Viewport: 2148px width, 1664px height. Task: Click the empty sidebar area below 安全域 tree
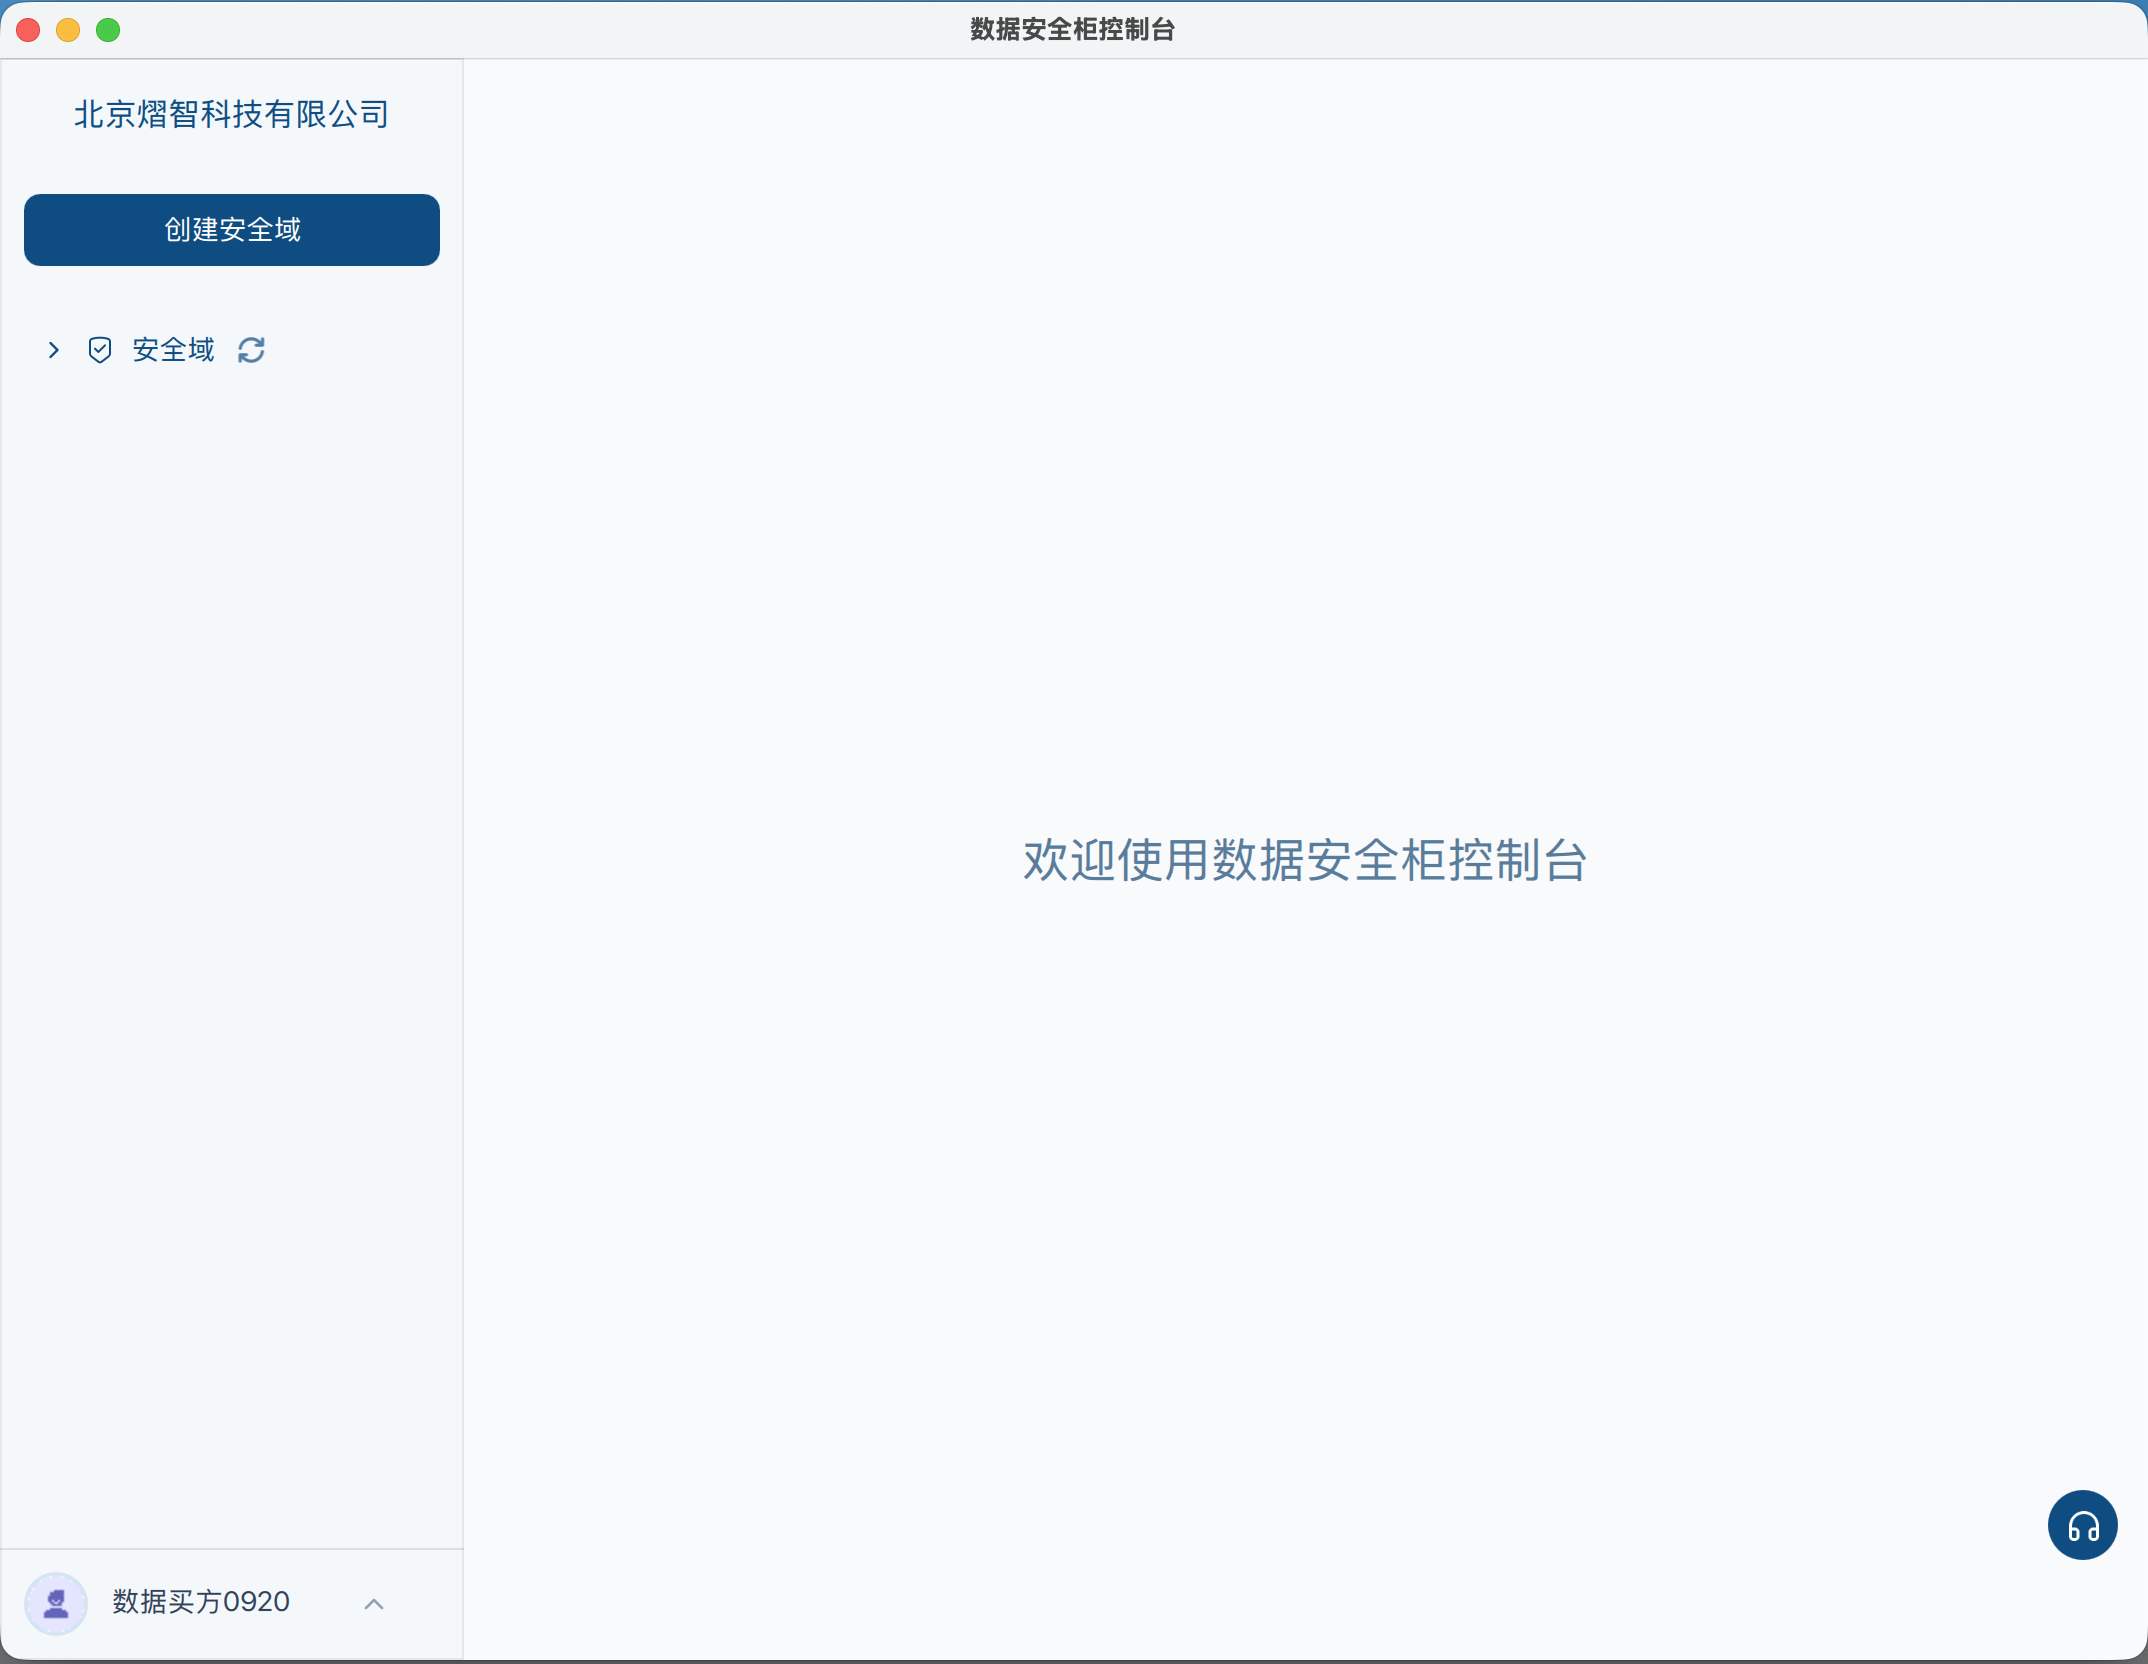[232, 950]
